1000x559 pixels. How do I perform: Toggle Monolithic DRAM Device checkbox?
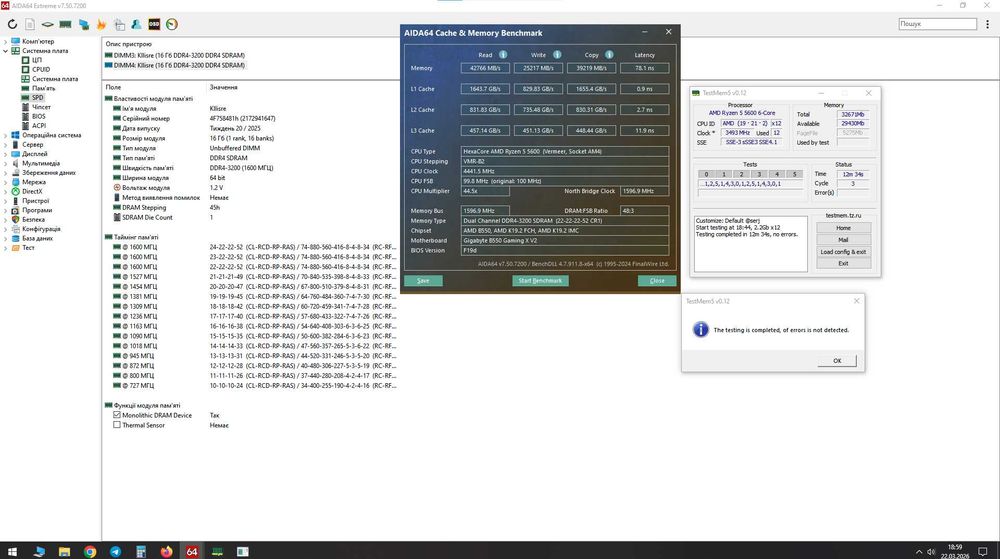[117, 415]
